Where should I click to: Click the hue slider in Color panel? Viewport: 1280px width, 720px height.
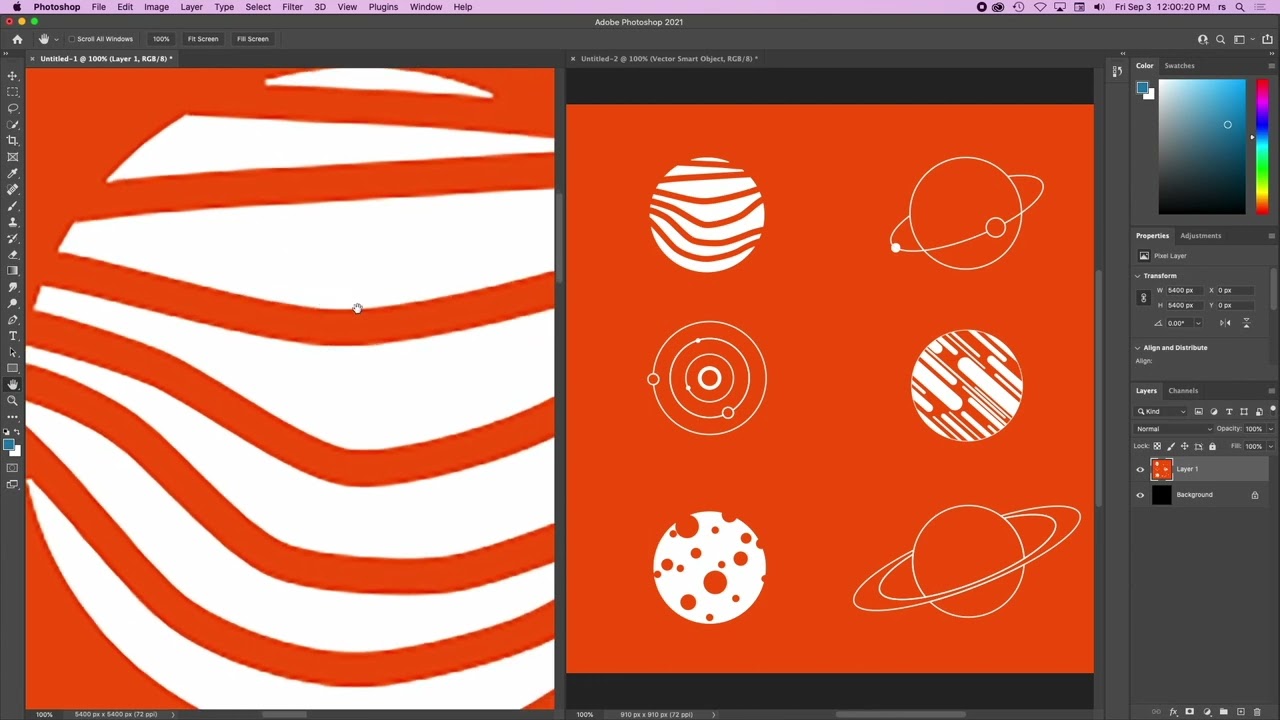coord(1262,146)
